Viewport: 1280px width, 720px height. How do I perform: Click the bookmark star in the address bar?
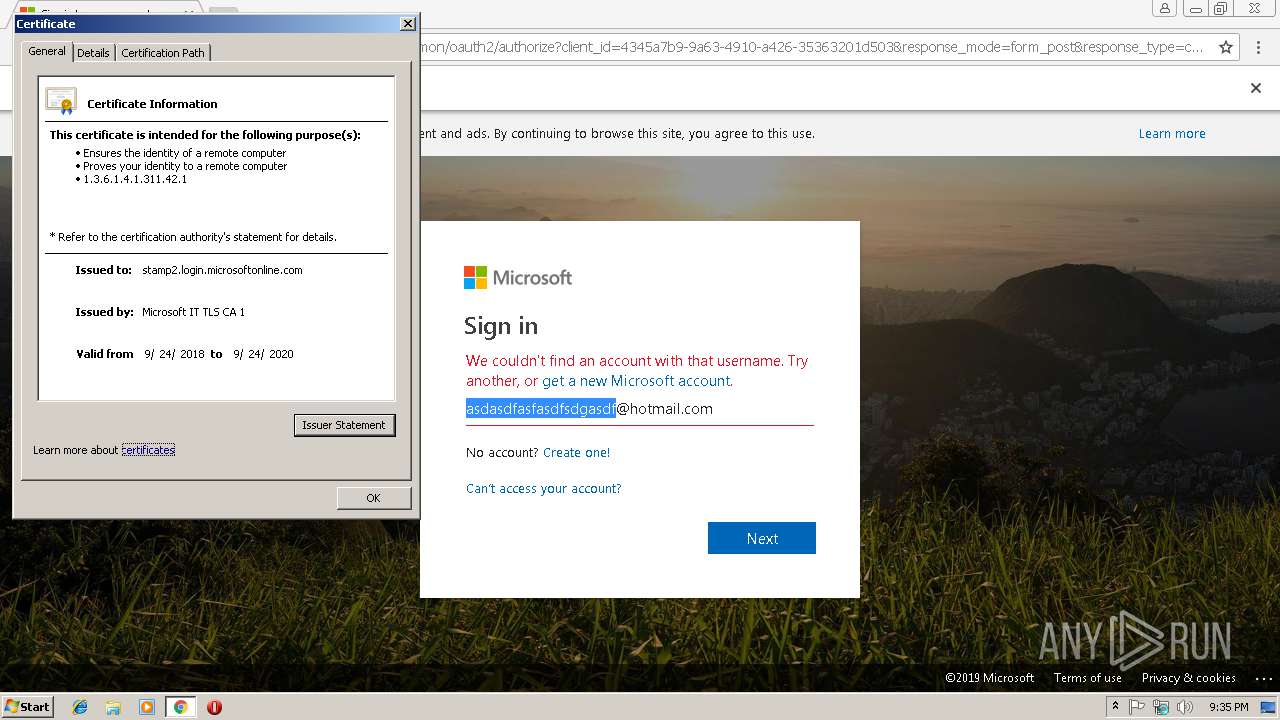click(1226, 47)
